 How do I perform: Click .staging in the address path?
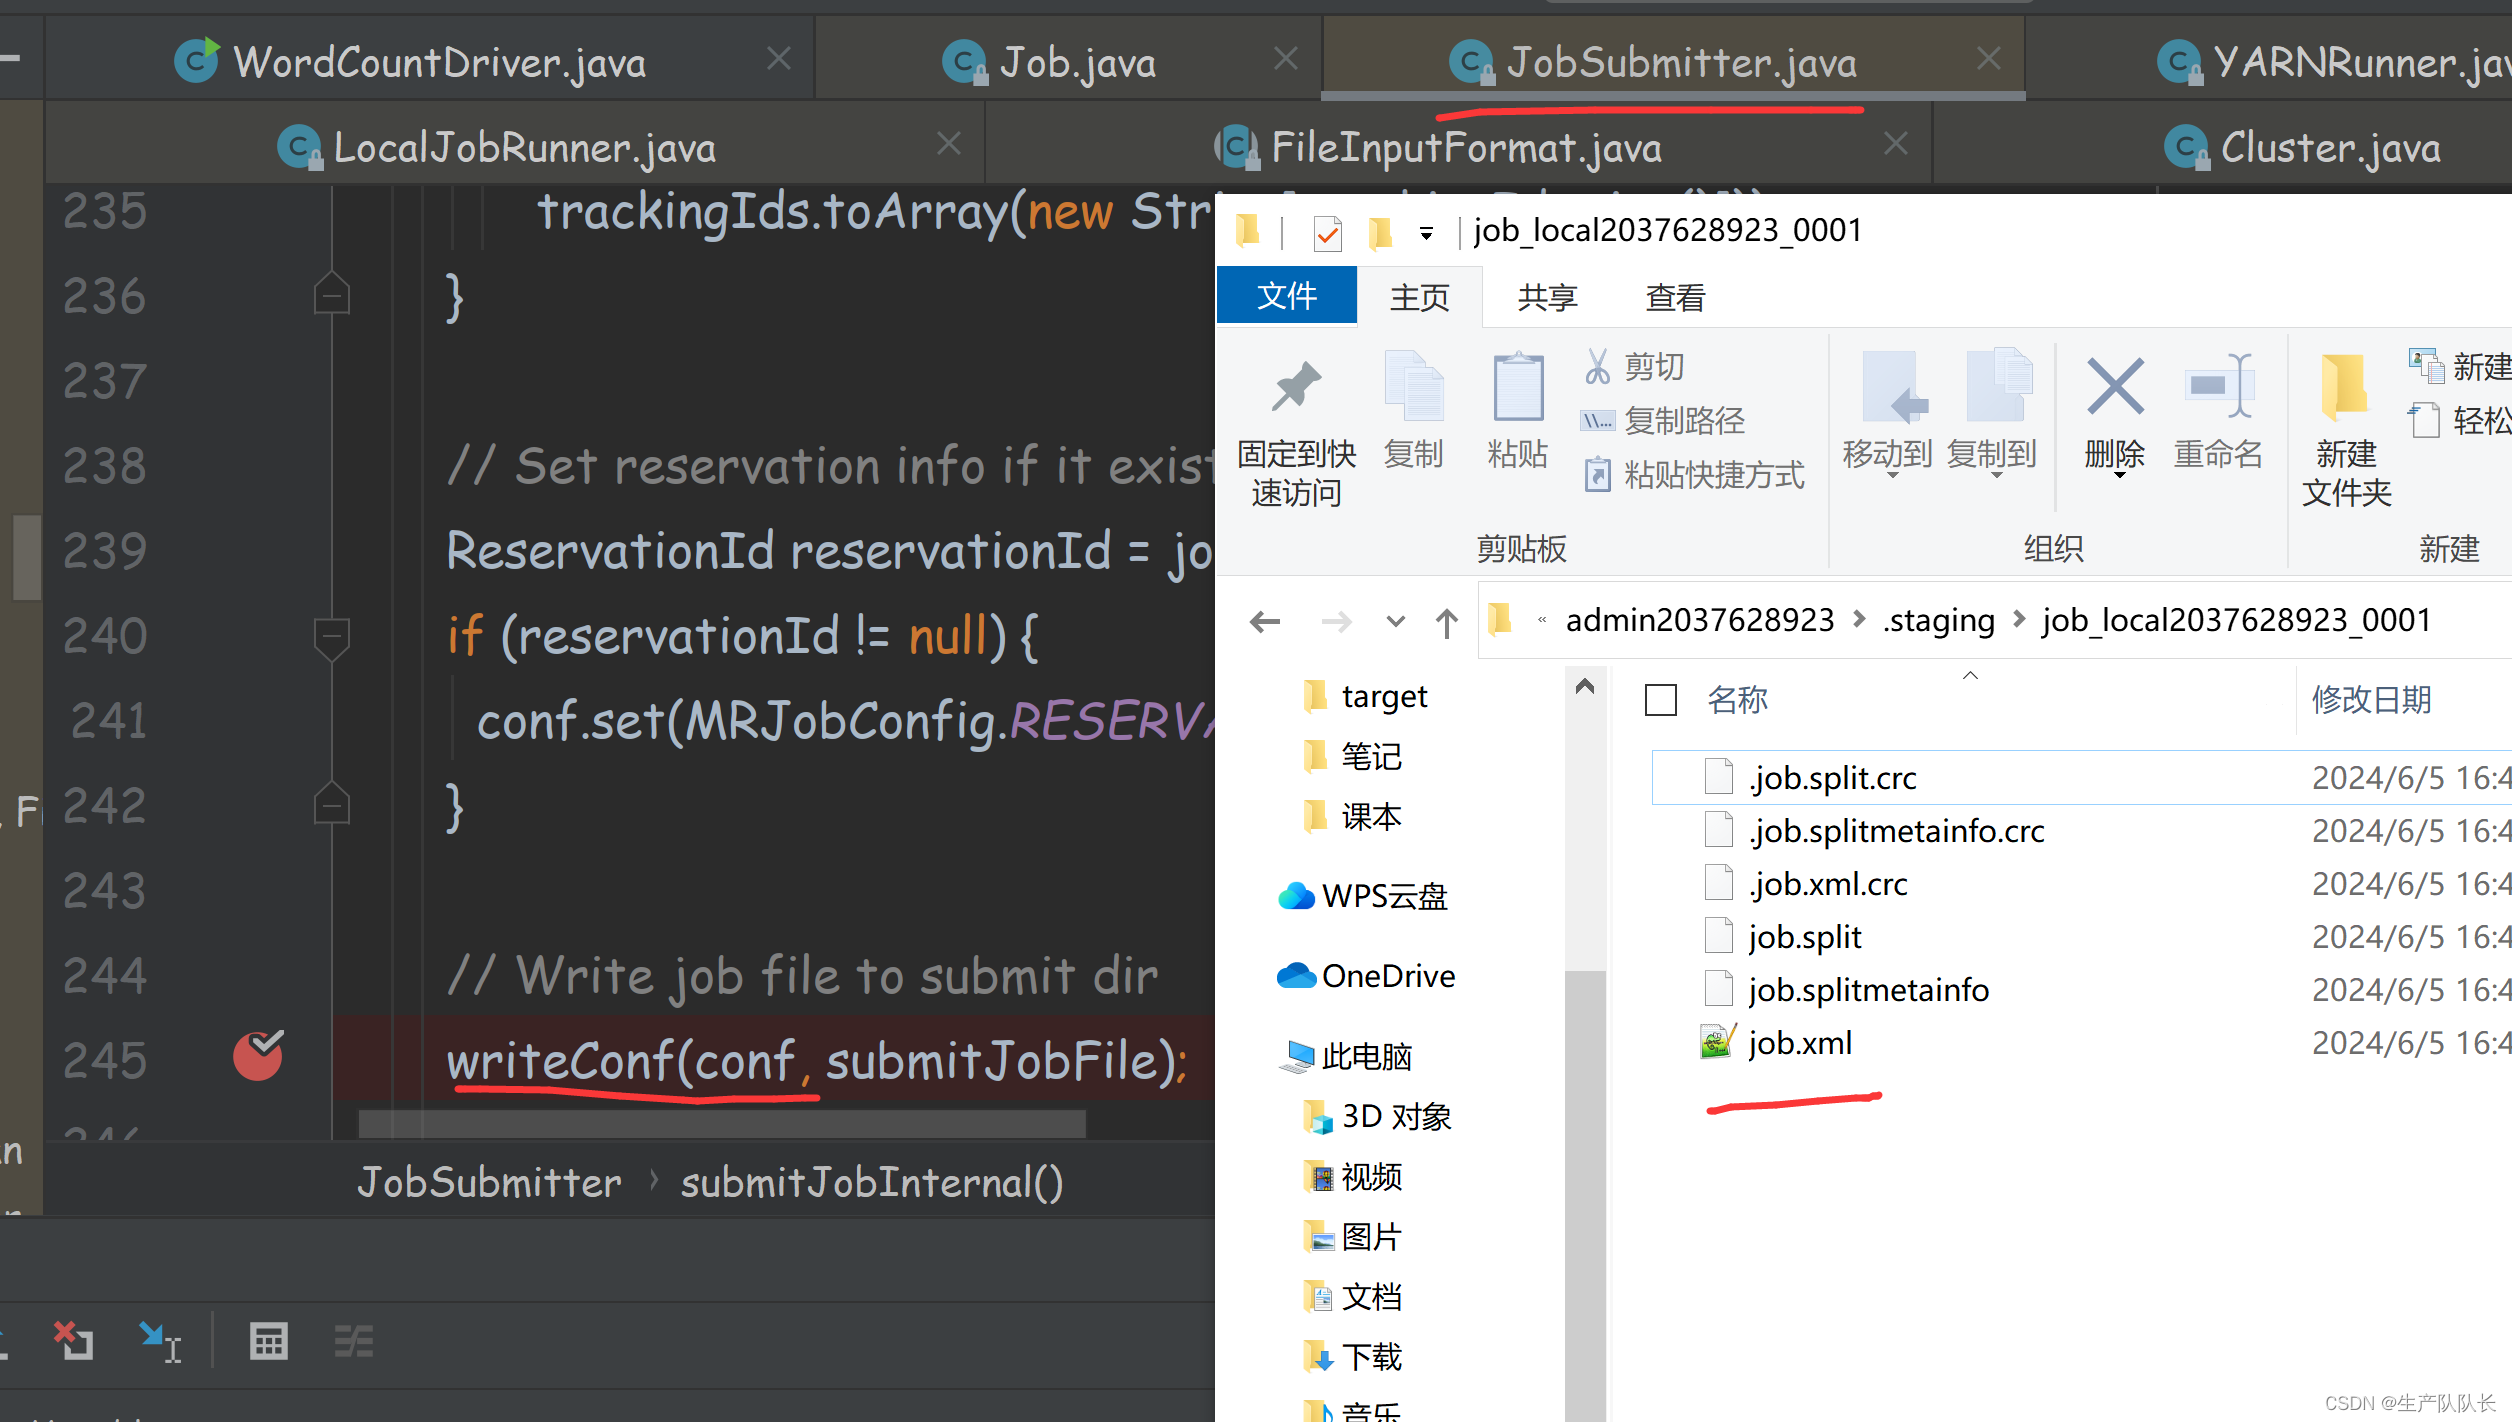click(x=1939, y=620)
